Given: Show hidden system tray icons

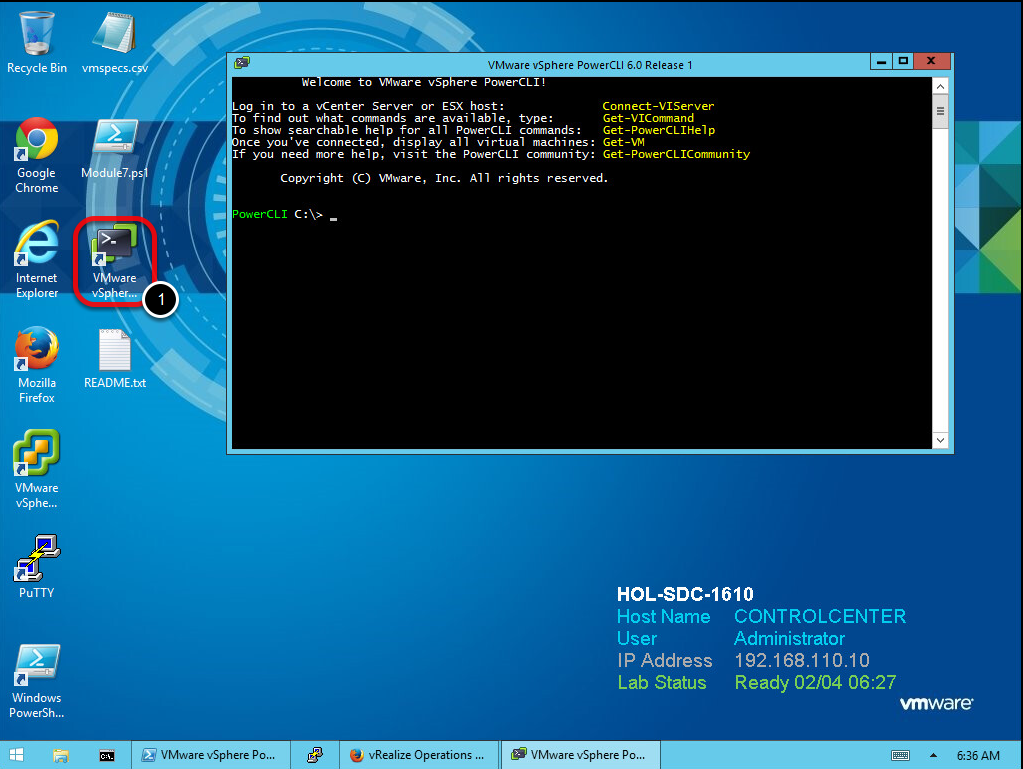Looking at the screenshot, I should (x=933, y=755).
